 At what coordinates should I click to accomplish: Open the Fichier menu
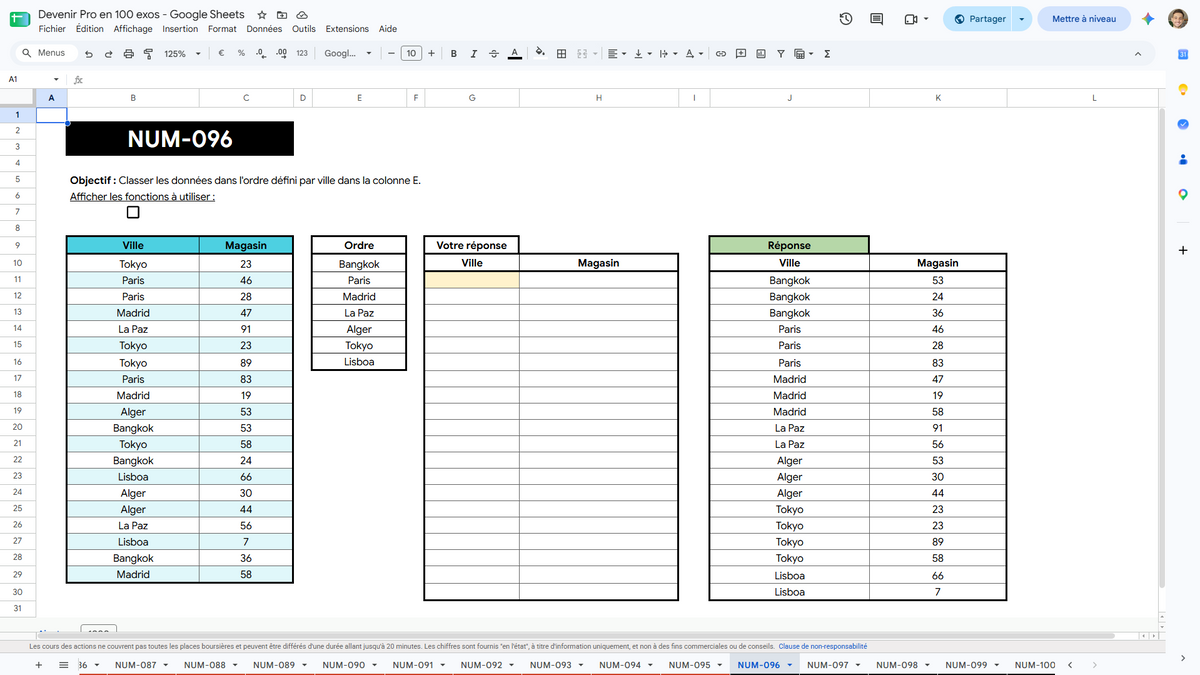pyautogui.click(x=52, y=29)
